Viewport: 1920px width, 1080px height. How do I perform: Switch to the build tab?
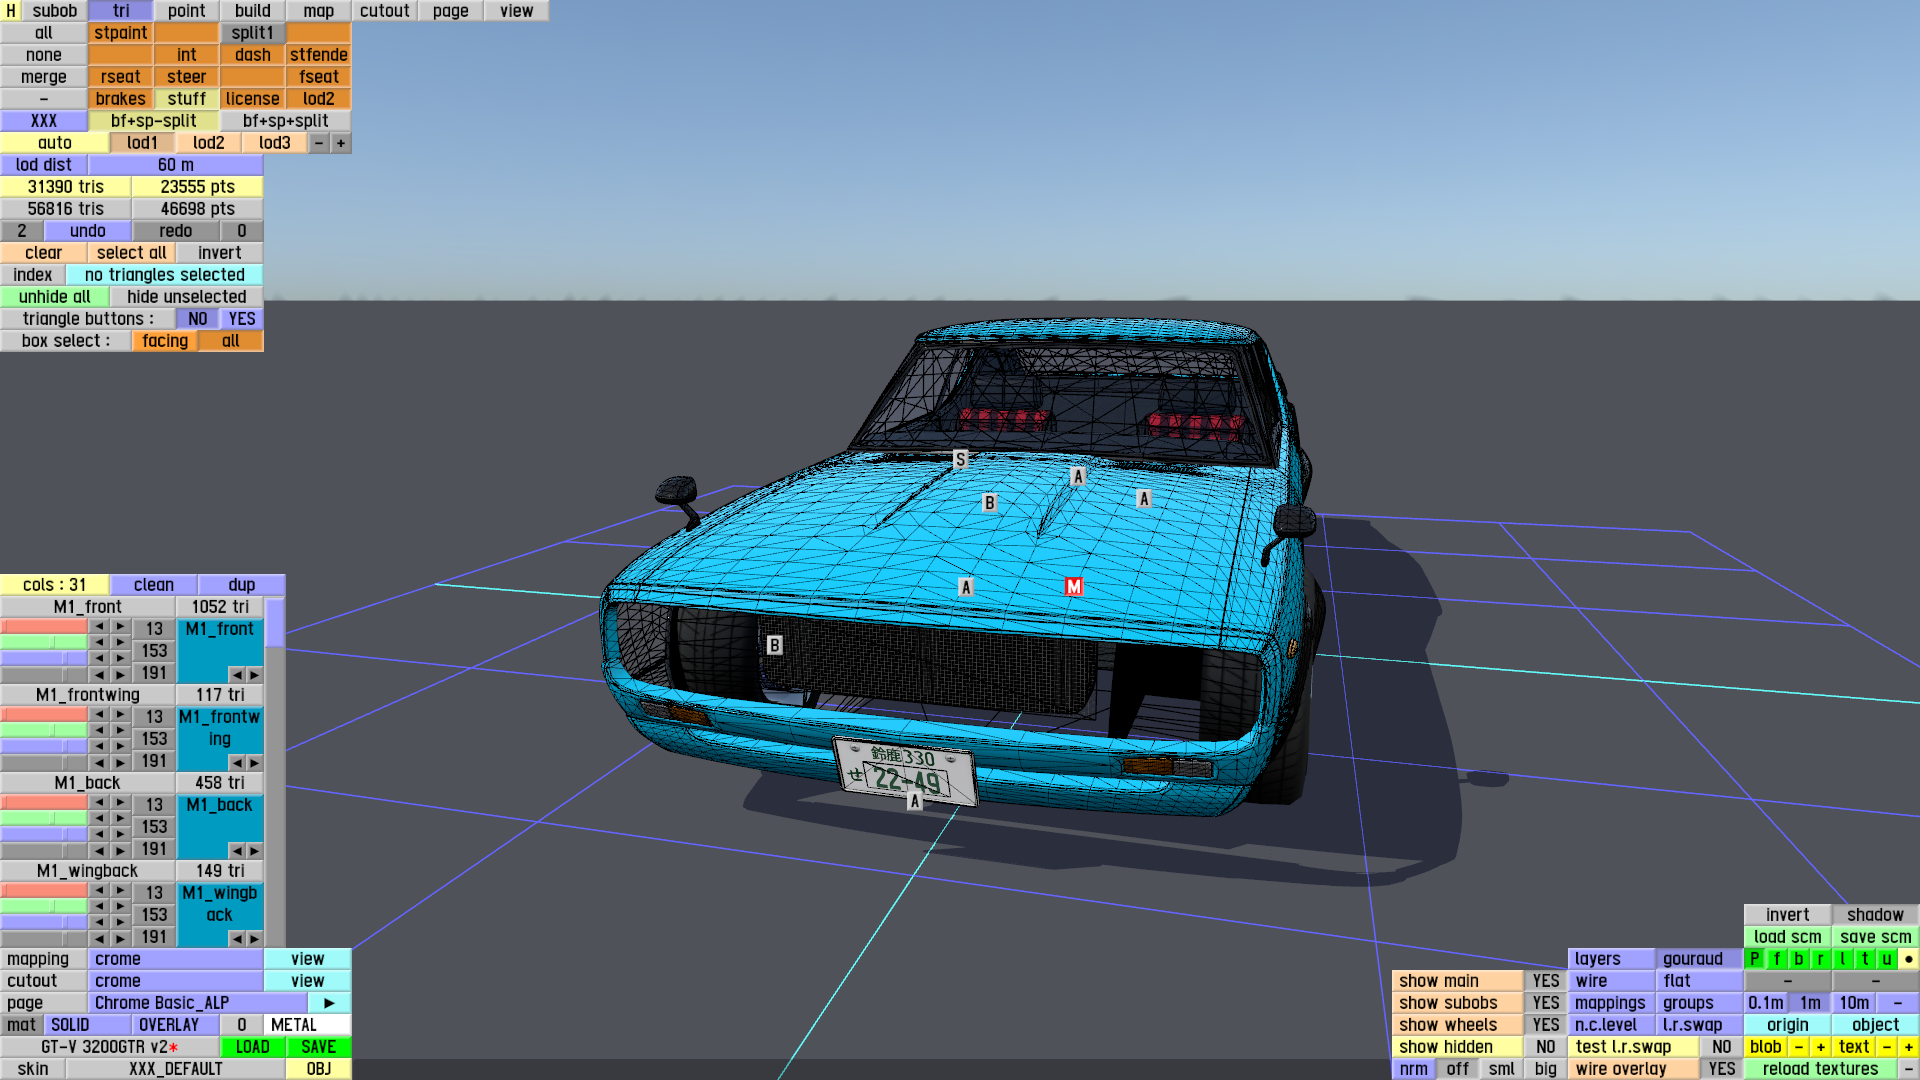(252, 11)
